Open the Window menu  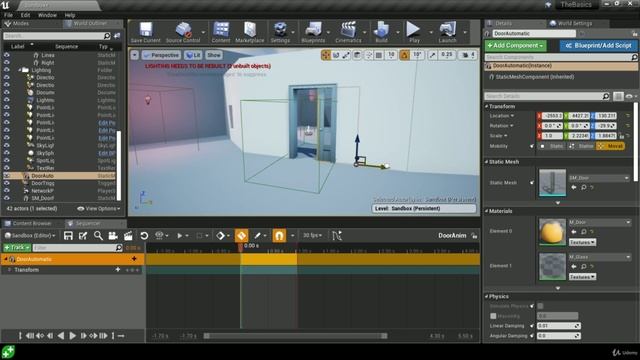pos(47,15)
